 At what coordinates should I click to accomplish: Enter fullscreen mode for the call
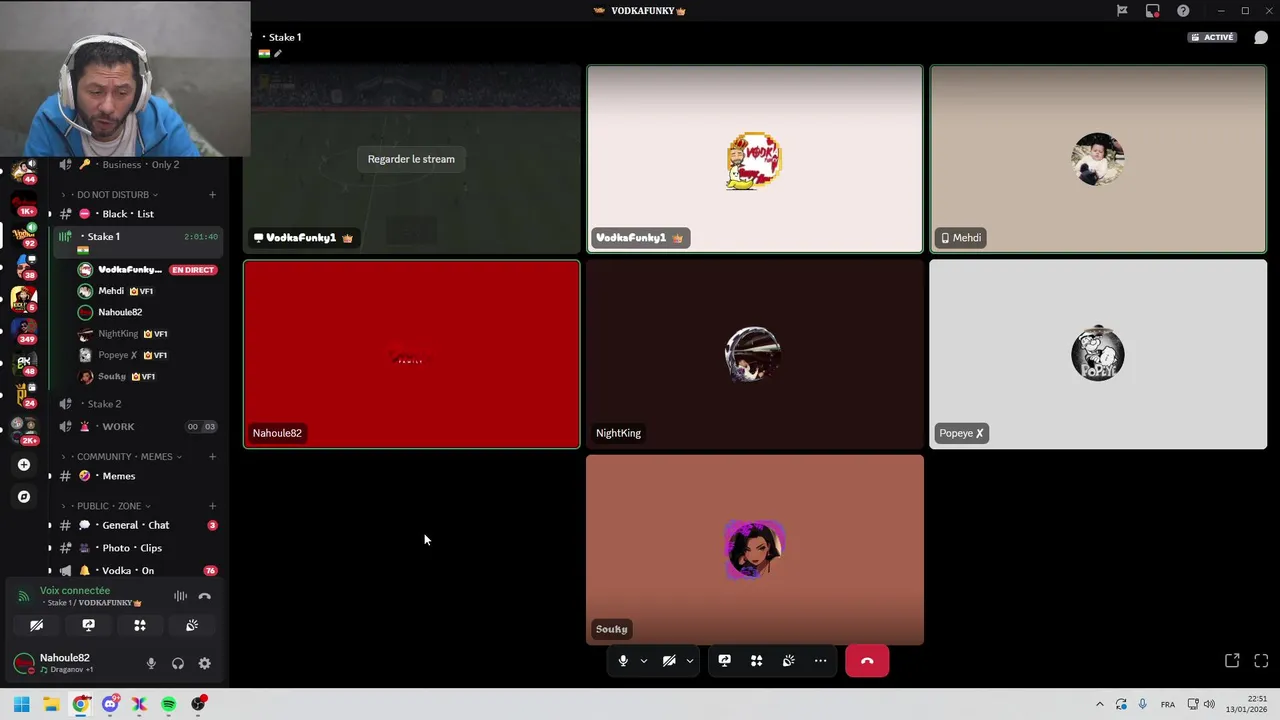pos(1261,661)
